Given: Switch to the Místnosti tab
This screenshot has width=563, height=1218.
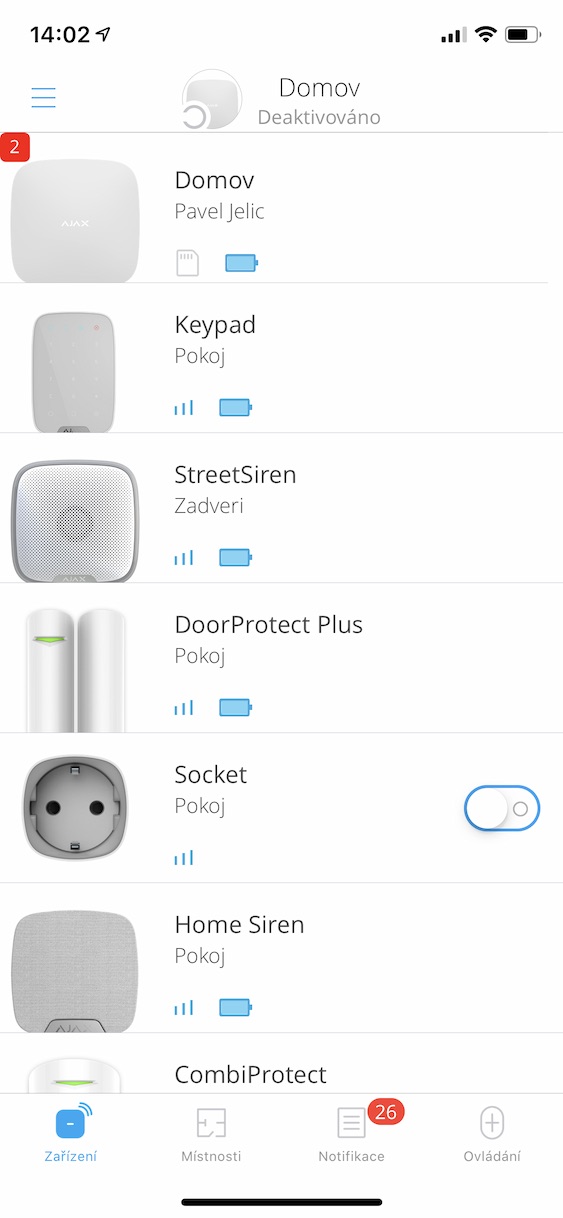Looking at the screenshot, I should click(x=211, y=1135).
